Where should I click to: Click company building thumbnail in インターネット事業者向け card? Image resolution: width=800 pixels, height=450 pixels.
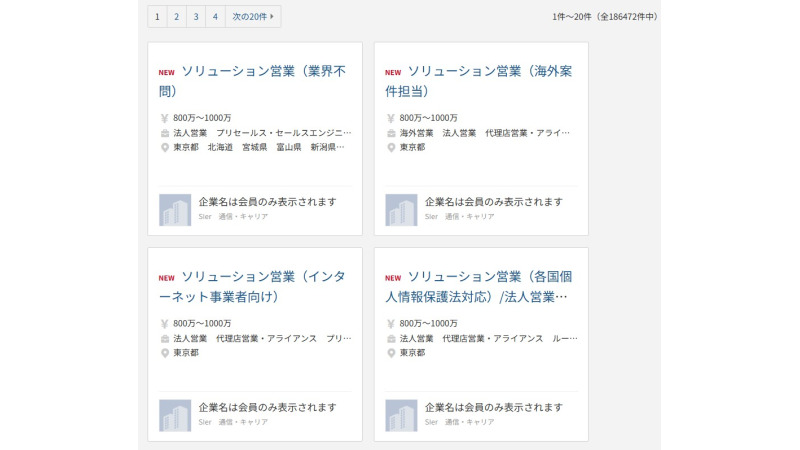click(175, 415)
